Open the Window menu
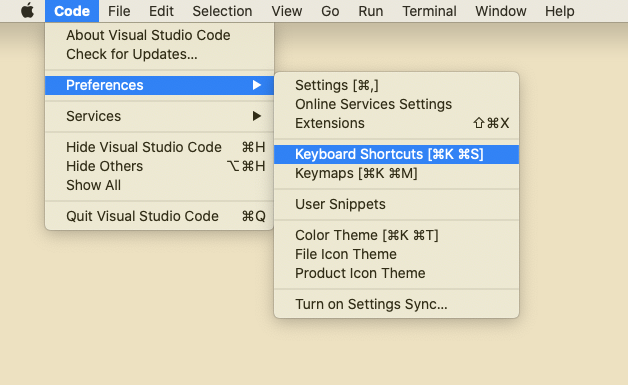Image resolution: width=628 pixels, height=385 pixels. 501,11
